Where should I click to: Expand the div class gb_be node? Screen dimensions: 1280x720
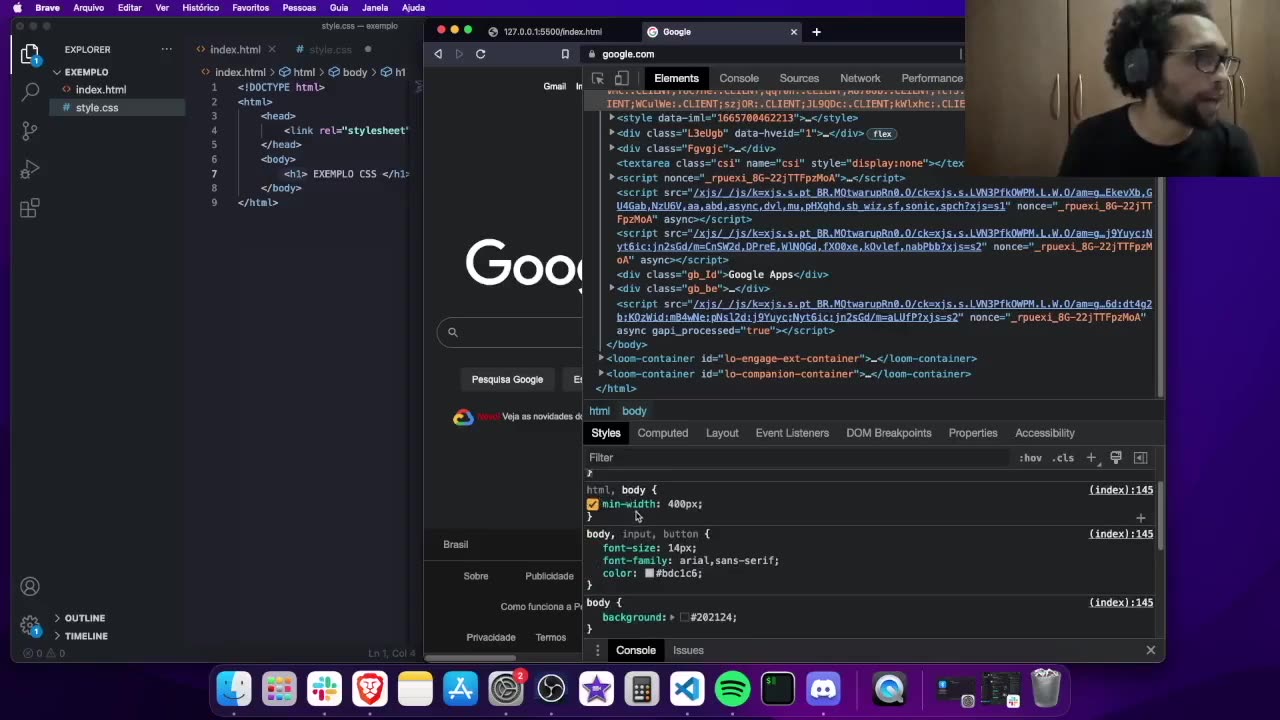click(612, 288)
